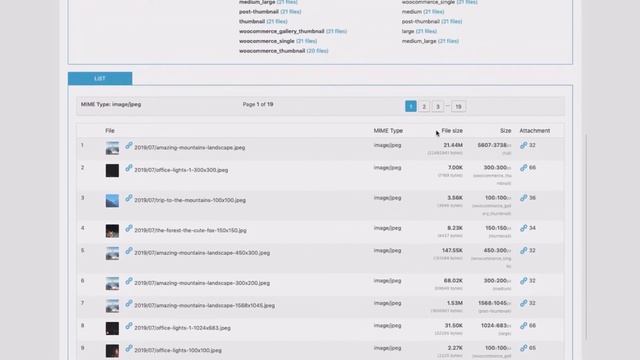Viewport: 640px width, 360px height.
Task: Open woocommerce_thumbnail (20 files) link
Action: tap(317, 51)
